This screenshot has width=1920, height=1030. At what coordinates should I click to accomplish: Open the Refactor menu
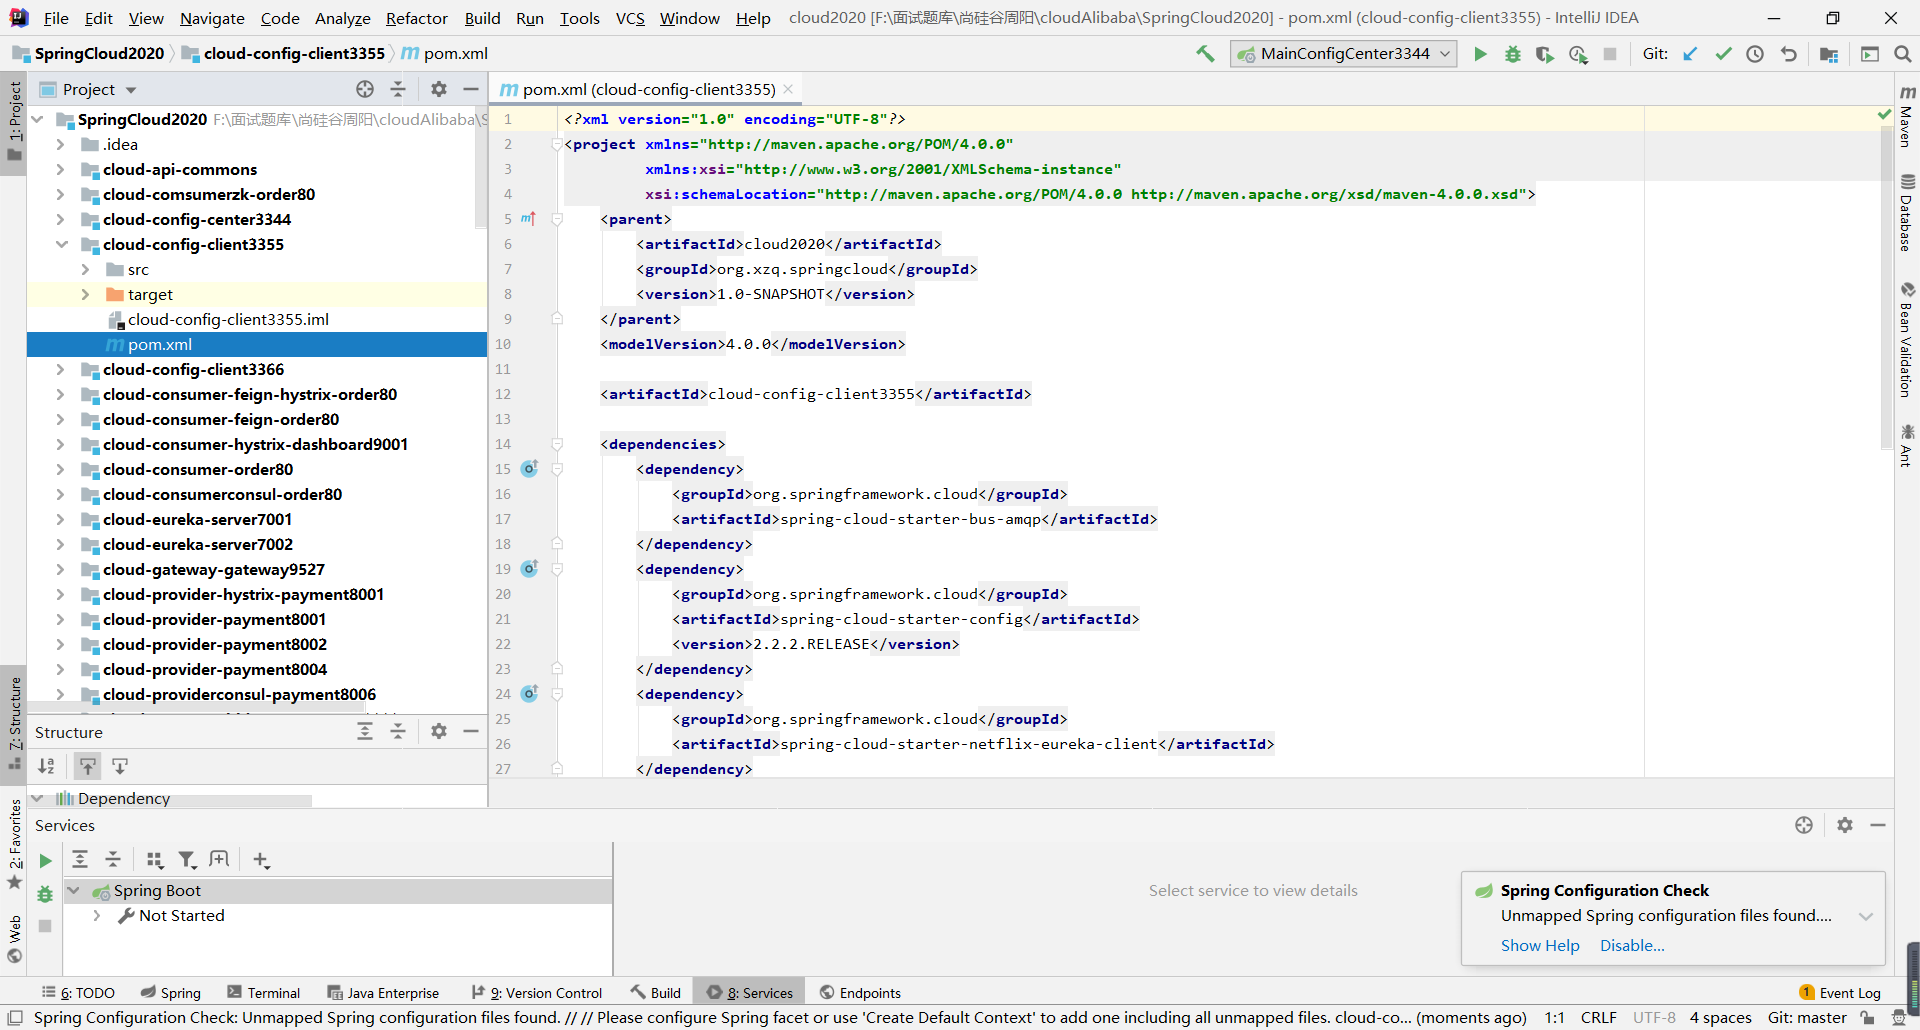click(x=416, y=18)
